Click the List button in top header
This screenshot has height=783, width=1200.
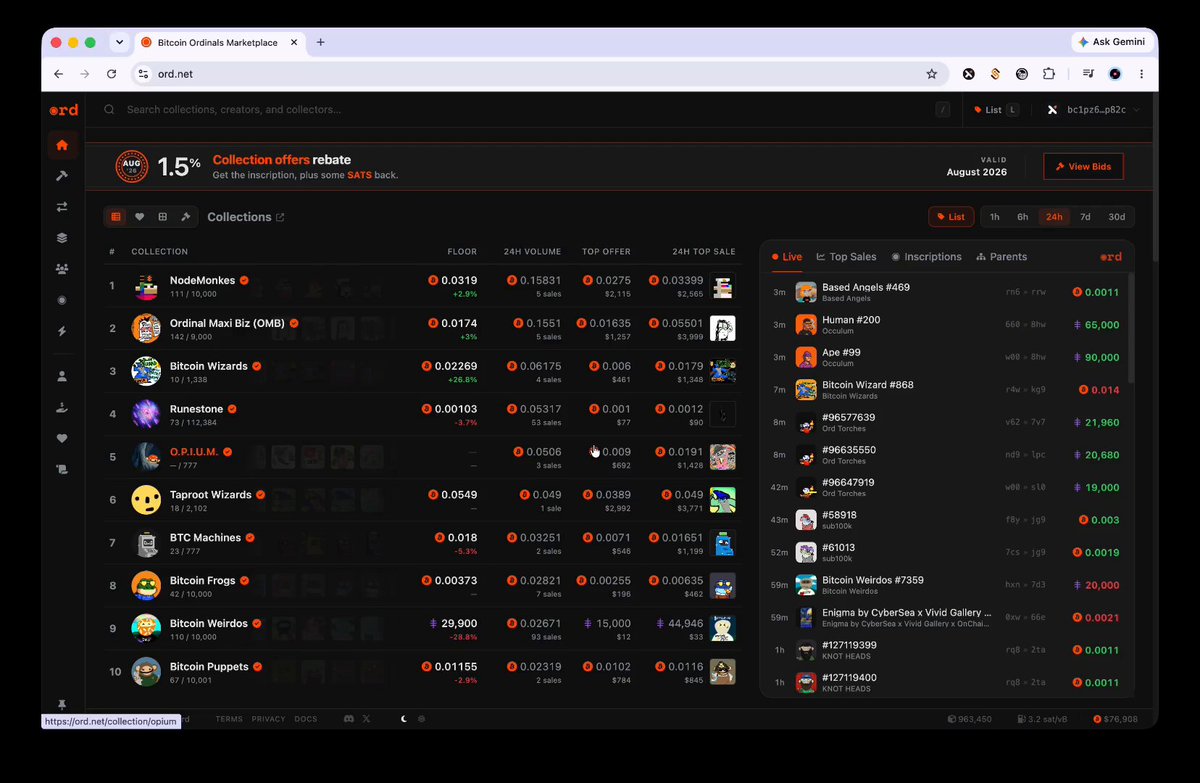(x=995, y=110)
